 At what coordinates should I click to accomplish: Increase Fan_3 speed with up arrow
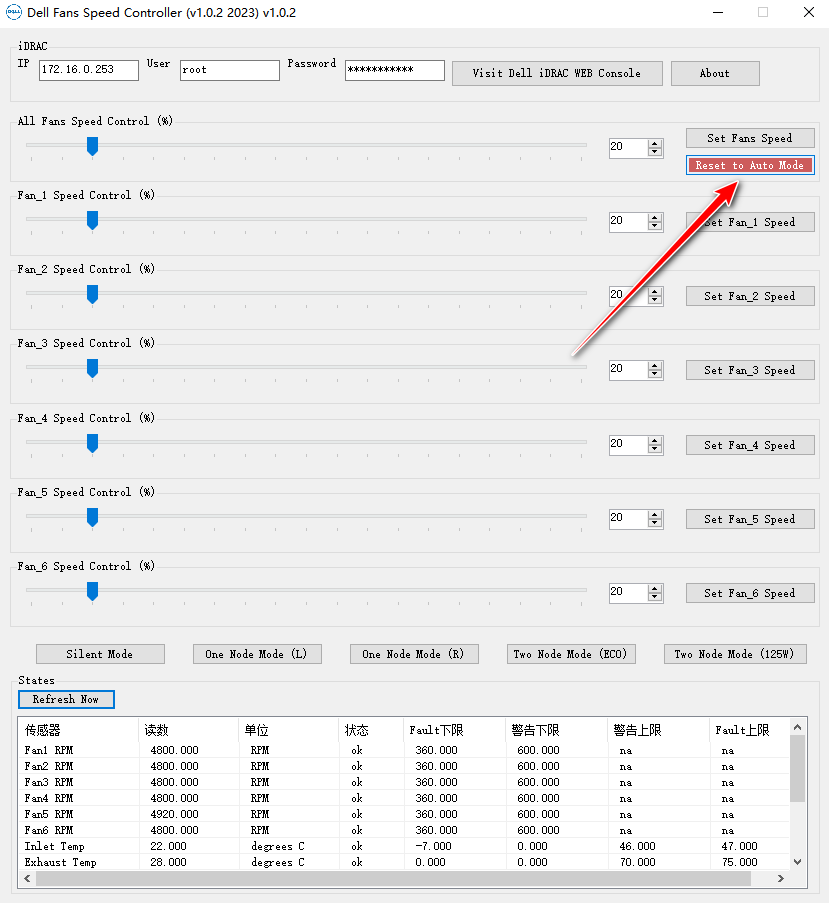click(655, 366)
